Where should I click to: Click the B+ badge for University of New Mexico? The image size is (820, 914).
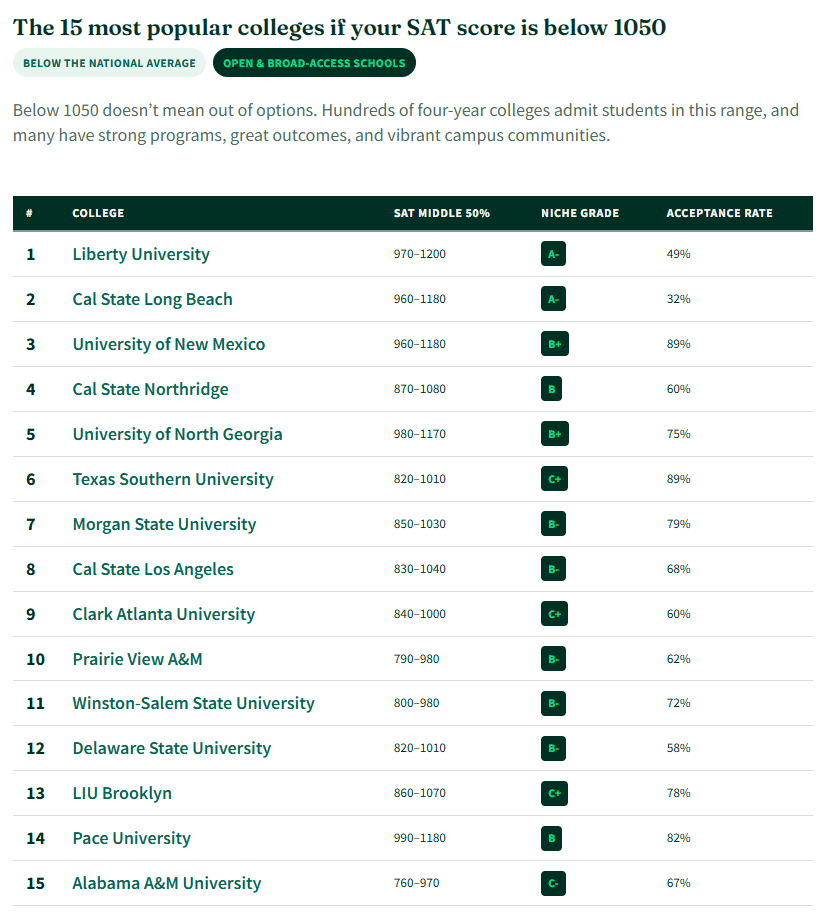pyautogui.click(x=555, y=344)
